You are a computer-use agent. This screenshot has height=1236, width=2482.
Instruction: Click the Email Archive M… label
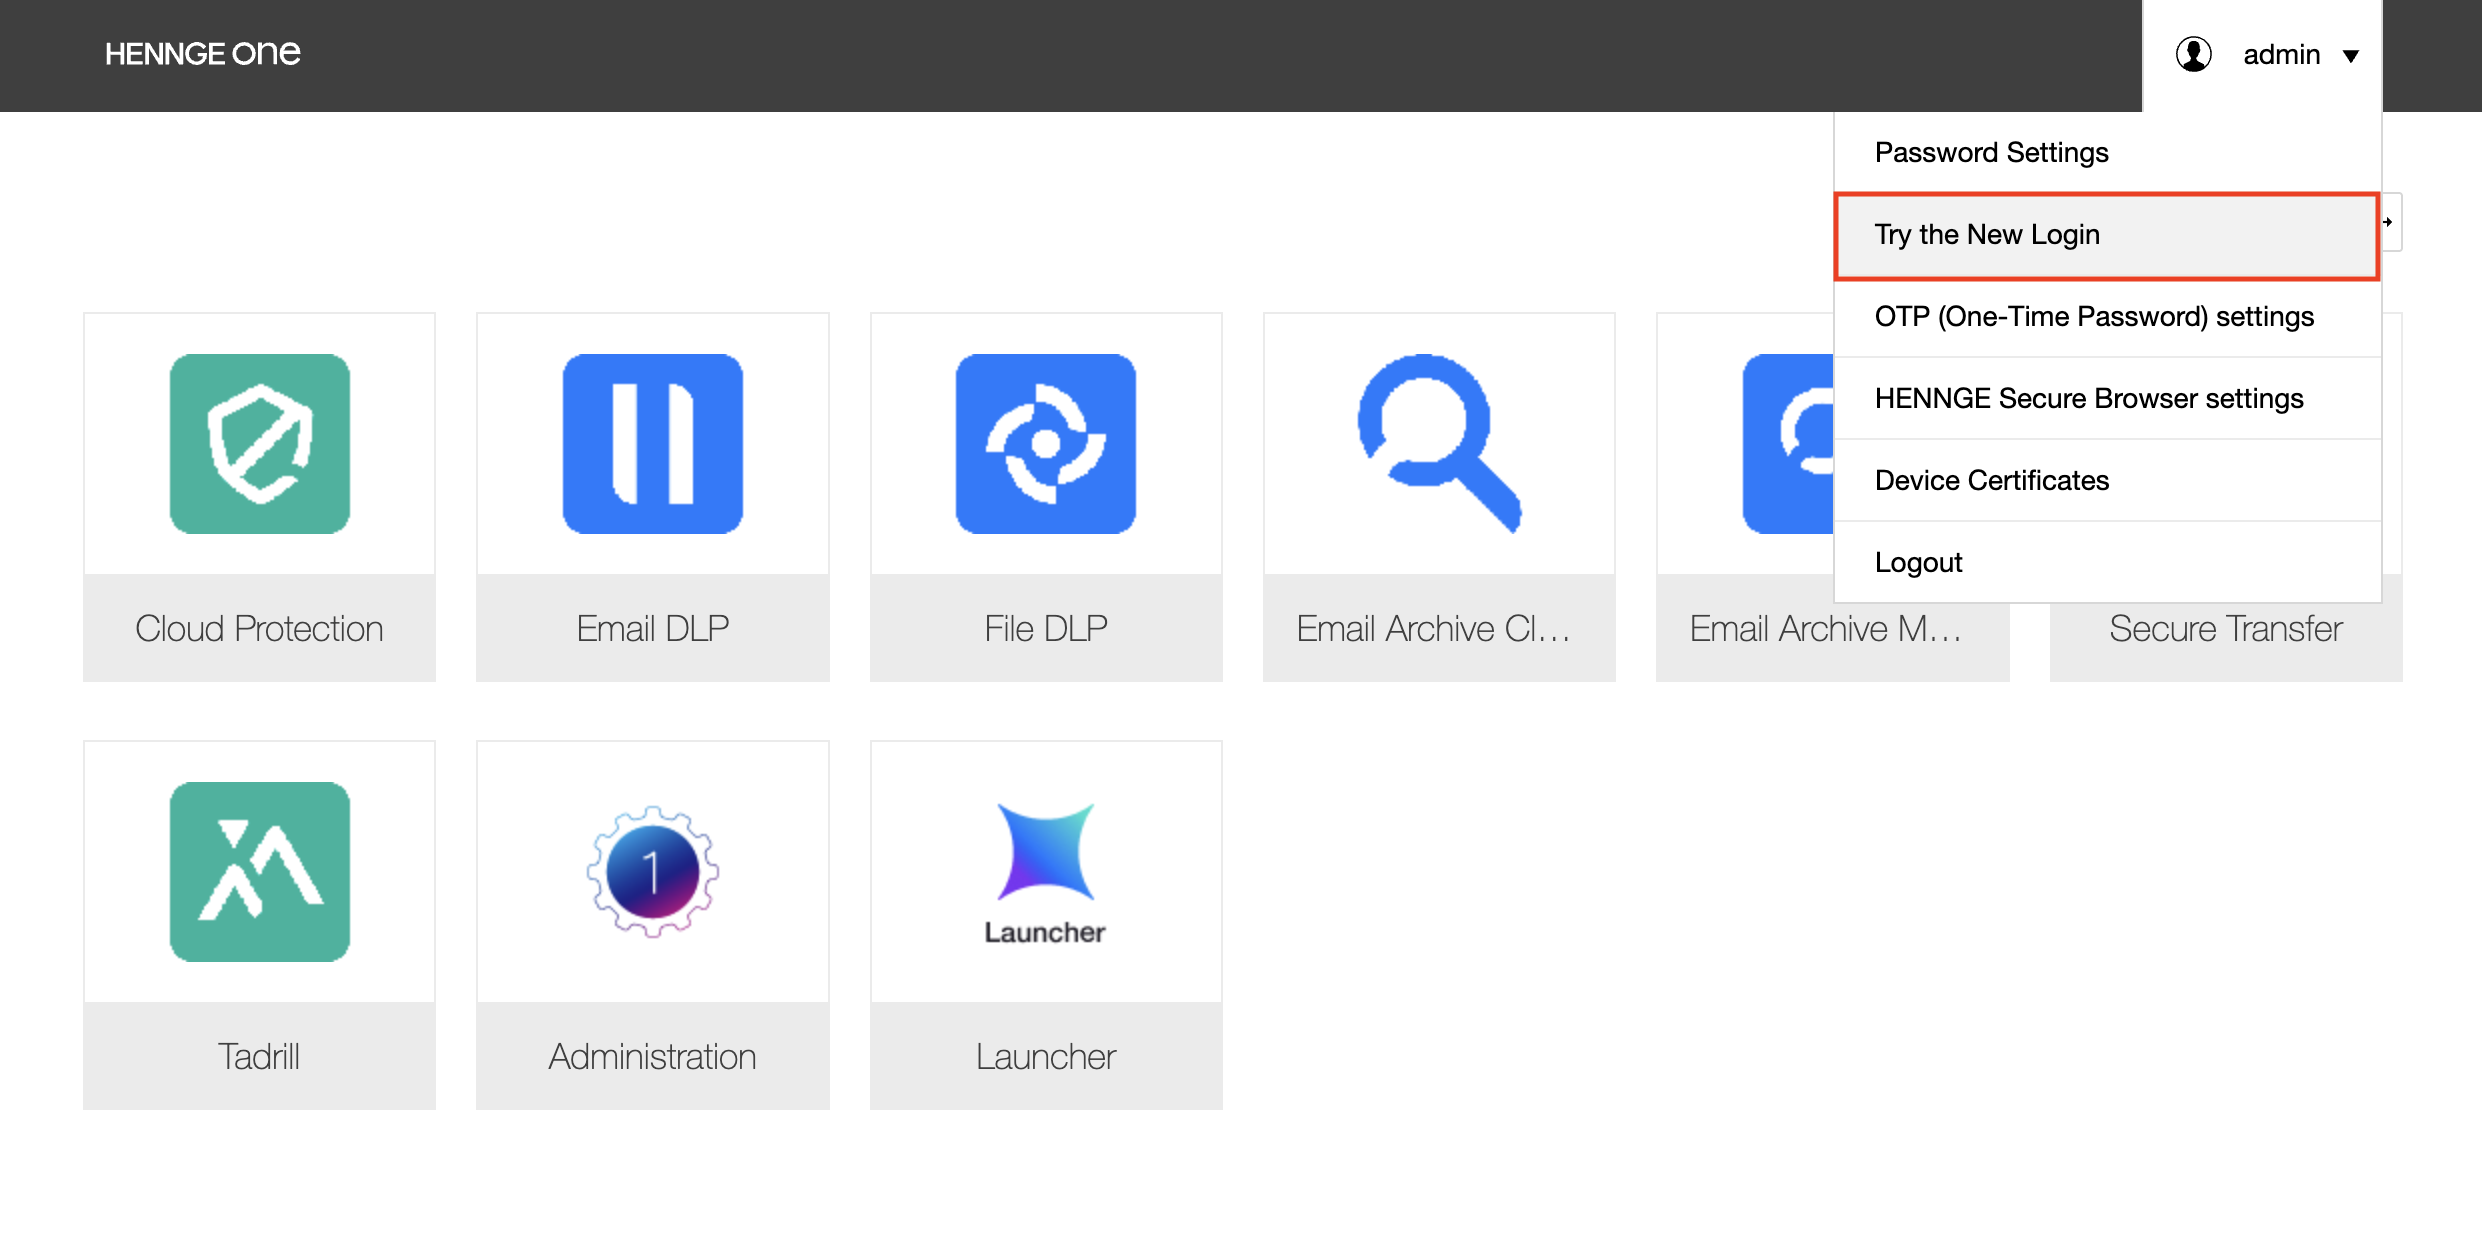click(1826, 629)
